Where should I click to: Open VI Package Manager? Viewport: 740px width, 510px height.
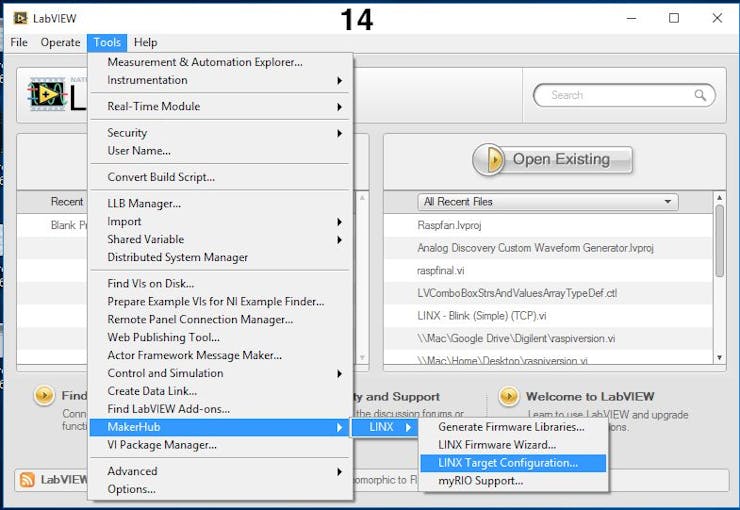[221, 445]
